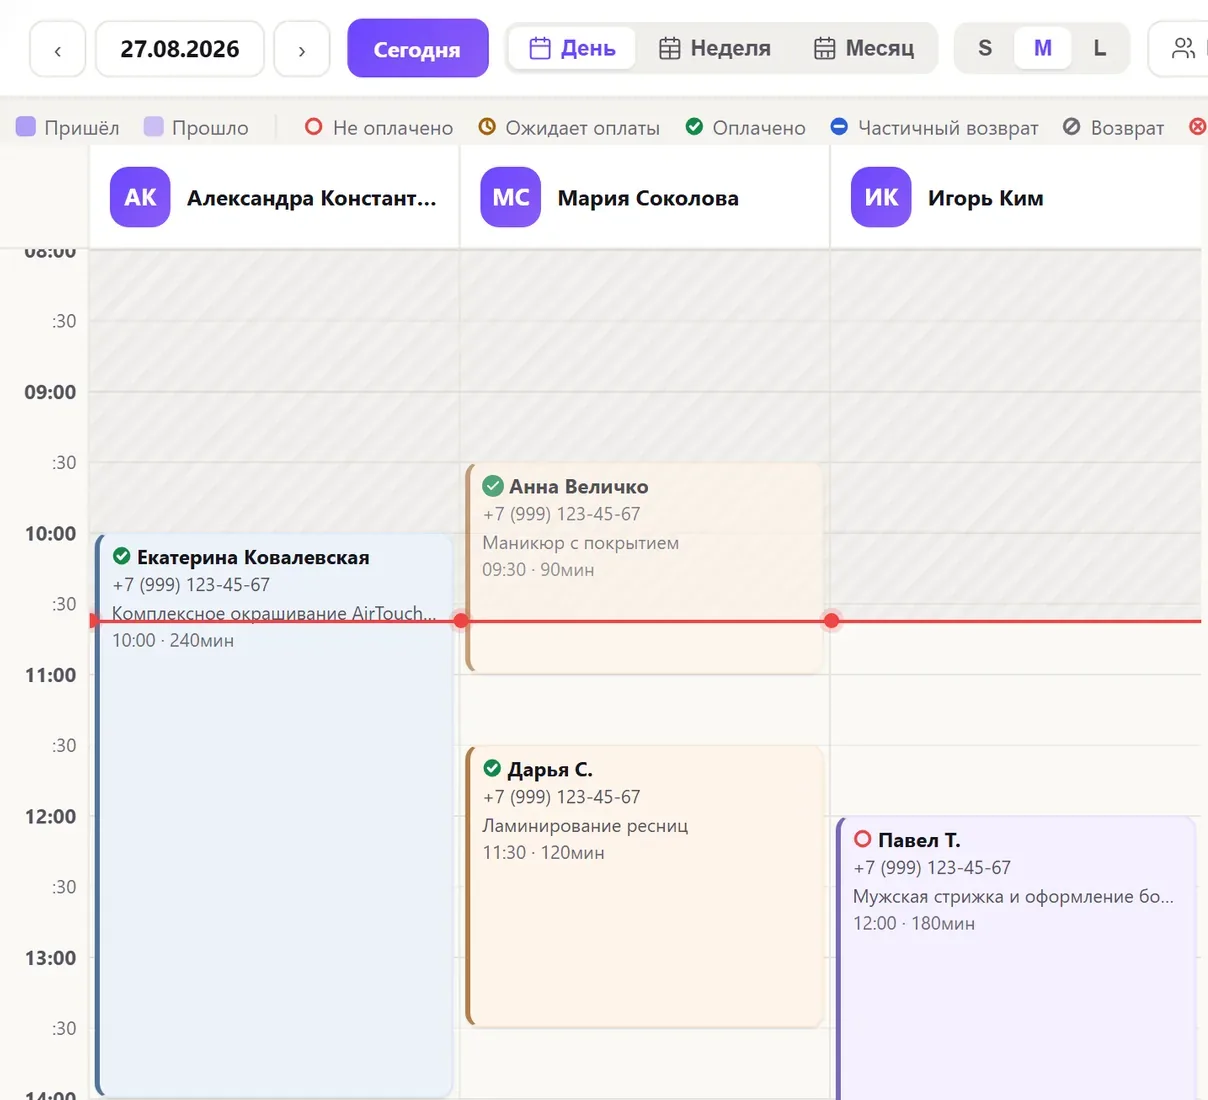The image size is (1208, 1100).
Task: Click the calendar icon in Неделя tab
Action: [x=670, y=48]
